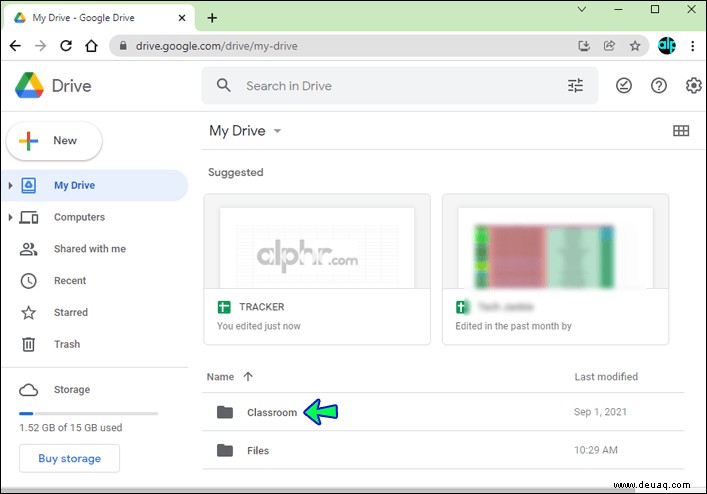Click the share page icon

pyautogui.click(x=609, y=46)
